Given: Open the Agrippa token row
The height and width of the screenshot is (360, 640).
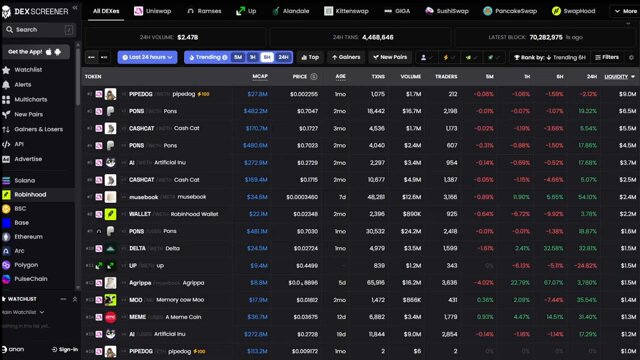Looking at the screenshot, I should click(360, 283).
